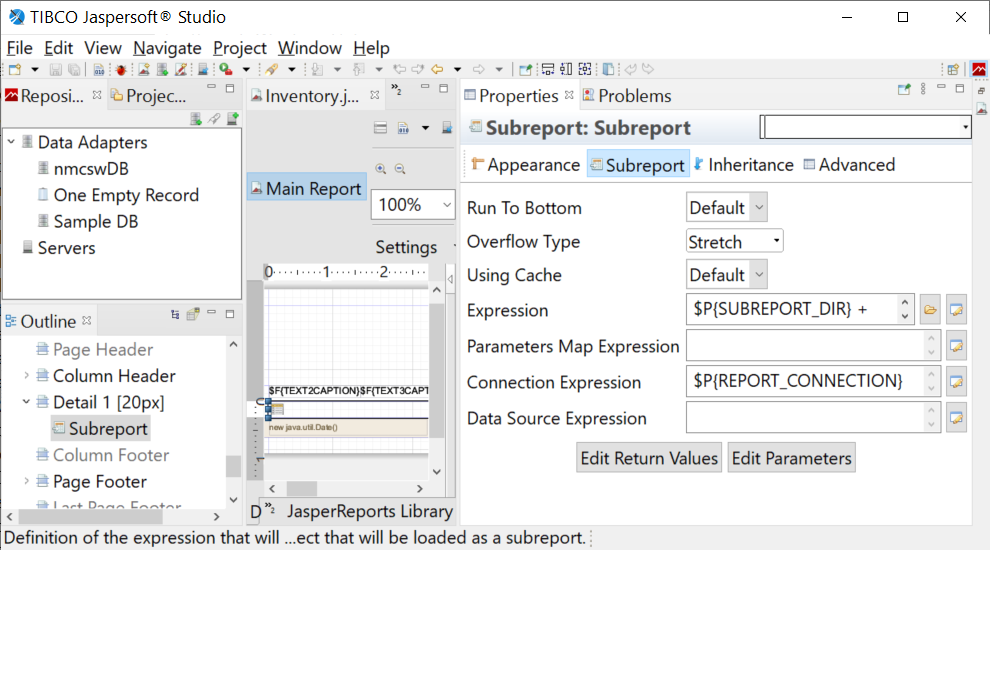Click the Outline tree toggle icon
The height and width of the screenshot is (673, 990).
175,314
